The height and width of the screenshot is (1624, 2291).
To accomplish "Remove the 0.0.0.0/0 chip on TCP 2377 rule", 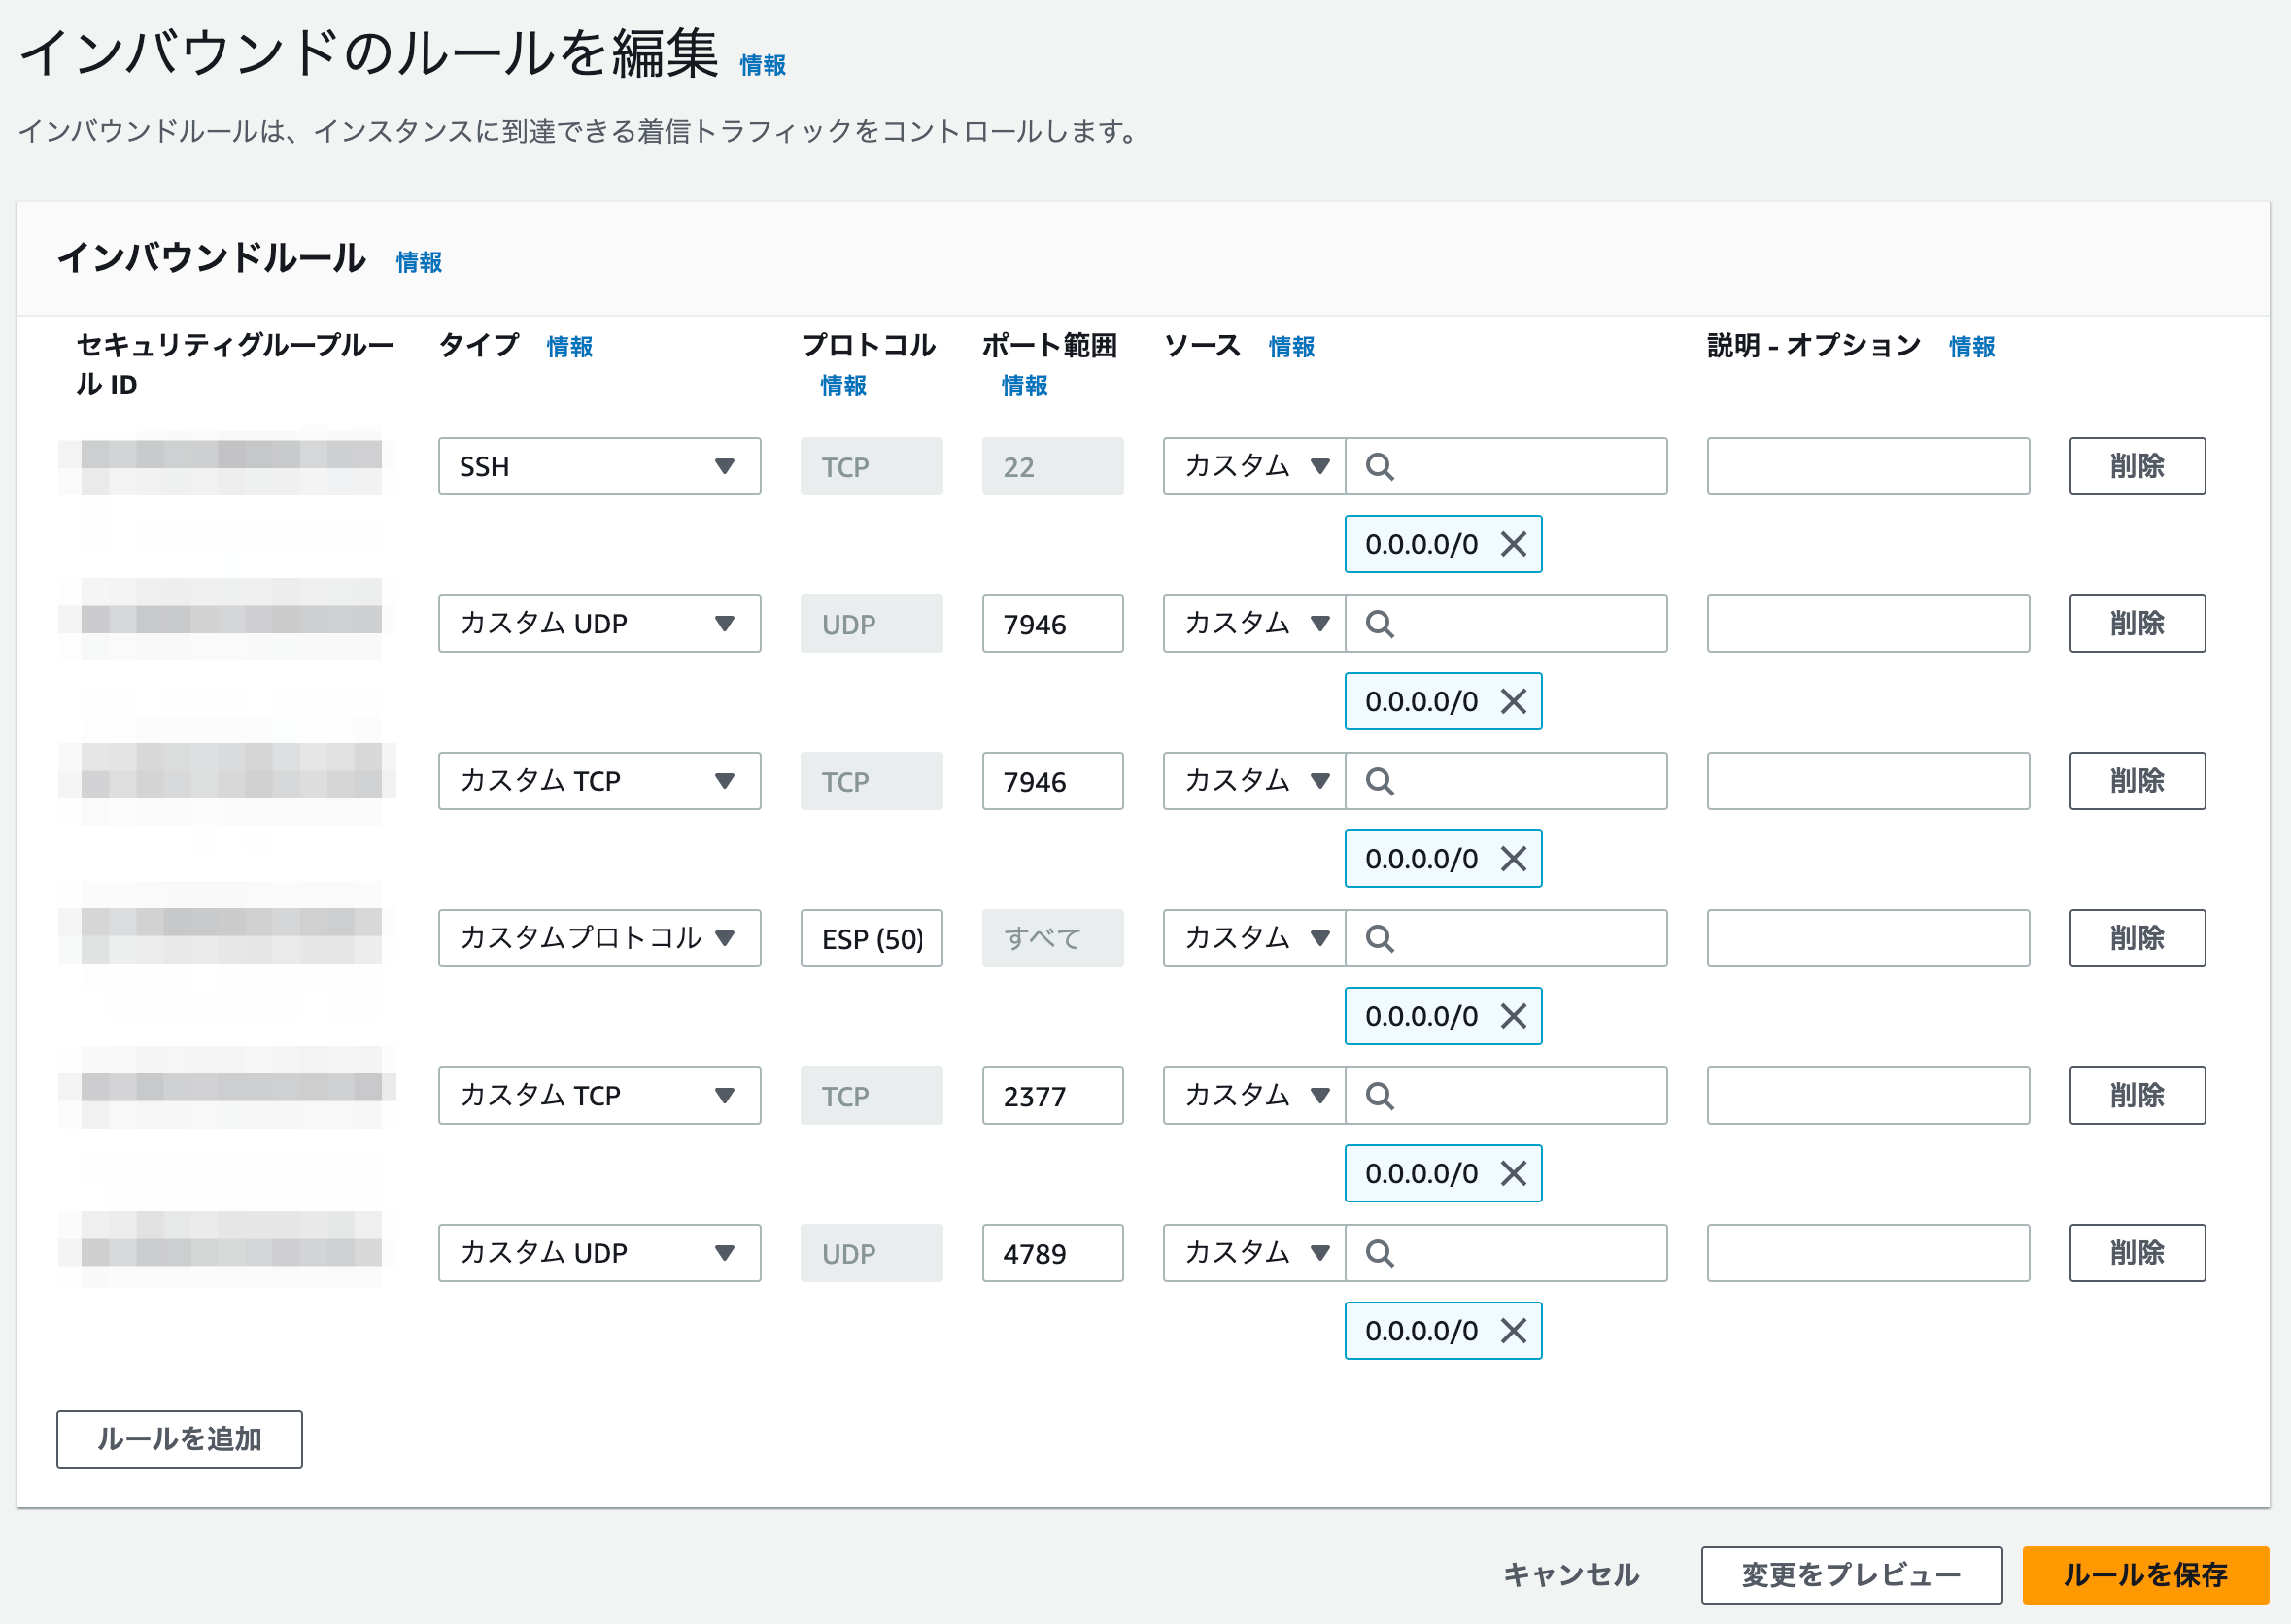I will [x=1513, y=1173].
